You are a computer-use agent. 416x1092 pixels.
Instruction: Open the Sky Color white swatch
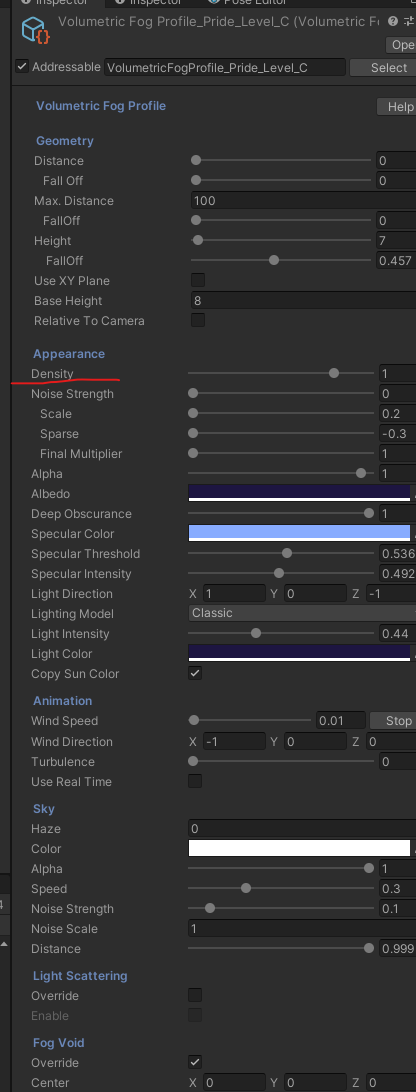click(x=299, y=849)
